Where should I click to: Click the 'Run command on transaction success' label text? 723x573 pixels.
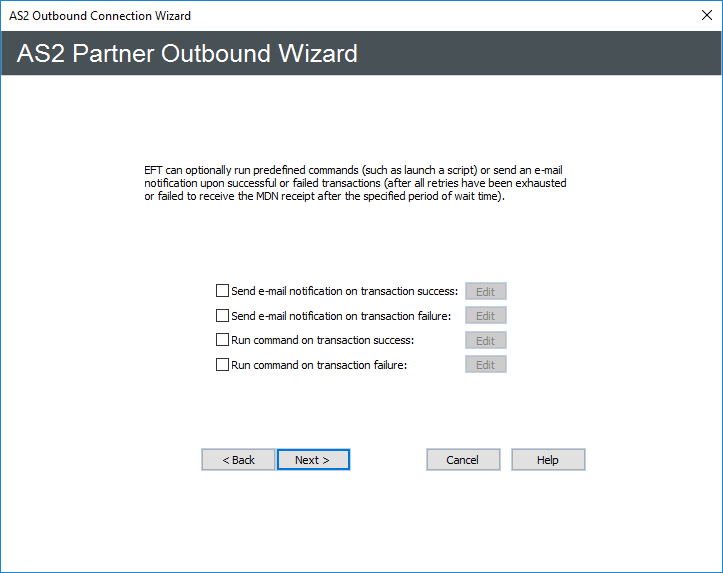pos(322,340)
